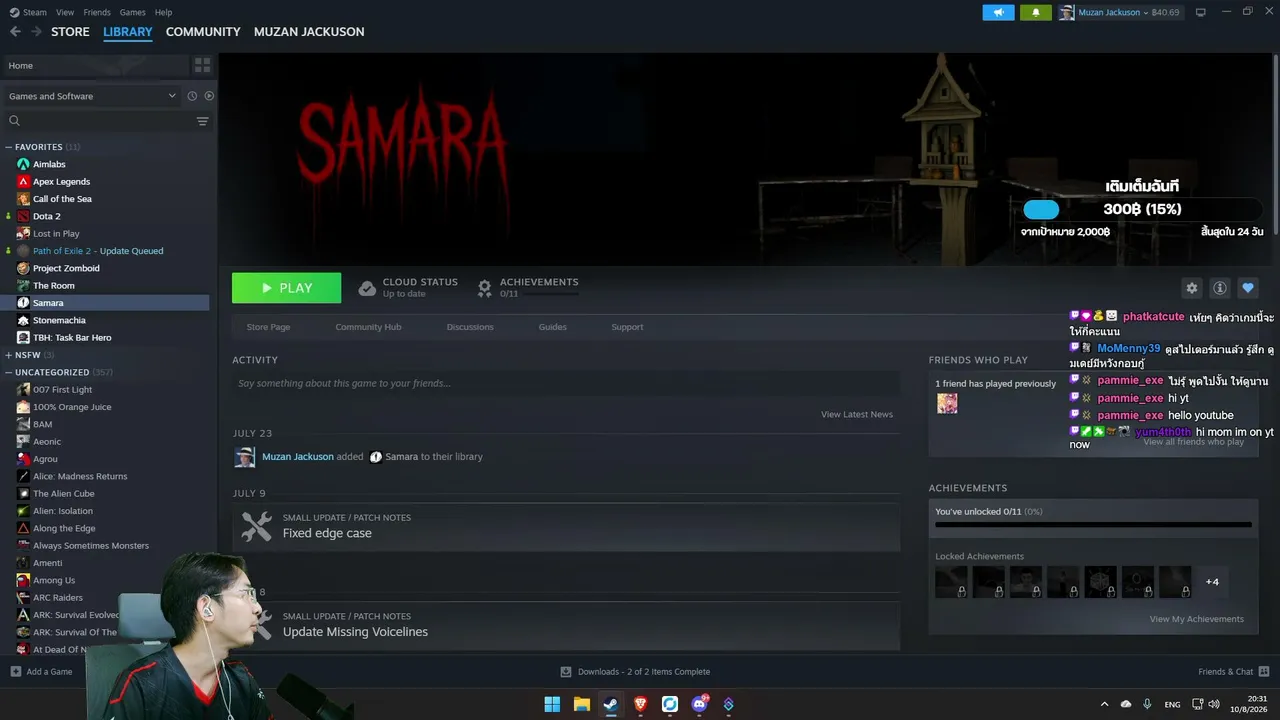
Task: Show the +4 more locked achievements
Action: (1212, 582)
